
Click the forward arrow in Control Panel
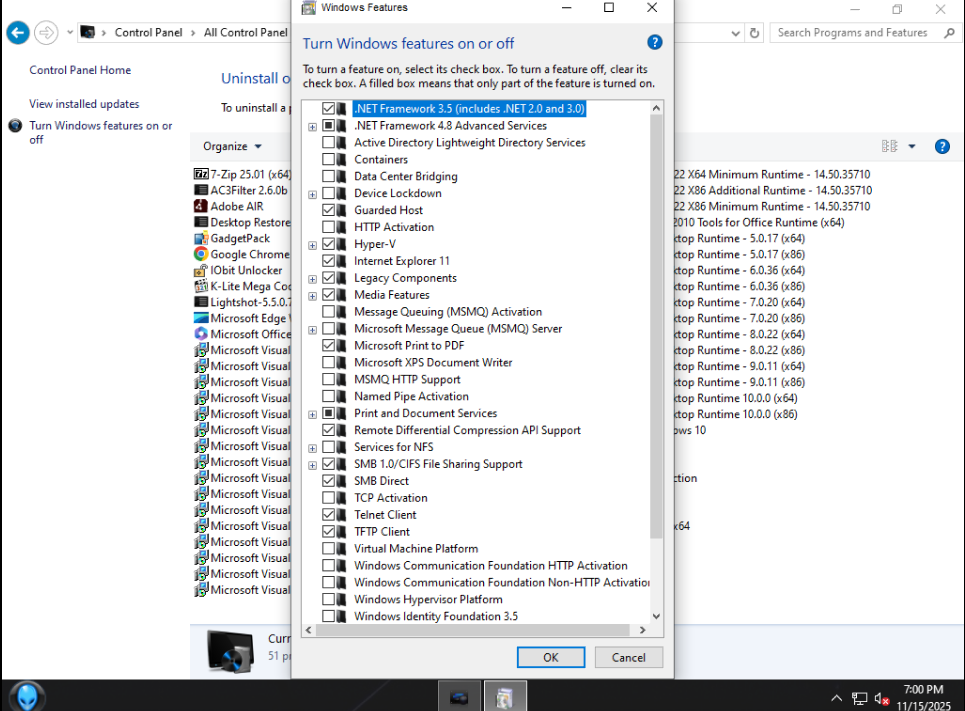[46, 33]
